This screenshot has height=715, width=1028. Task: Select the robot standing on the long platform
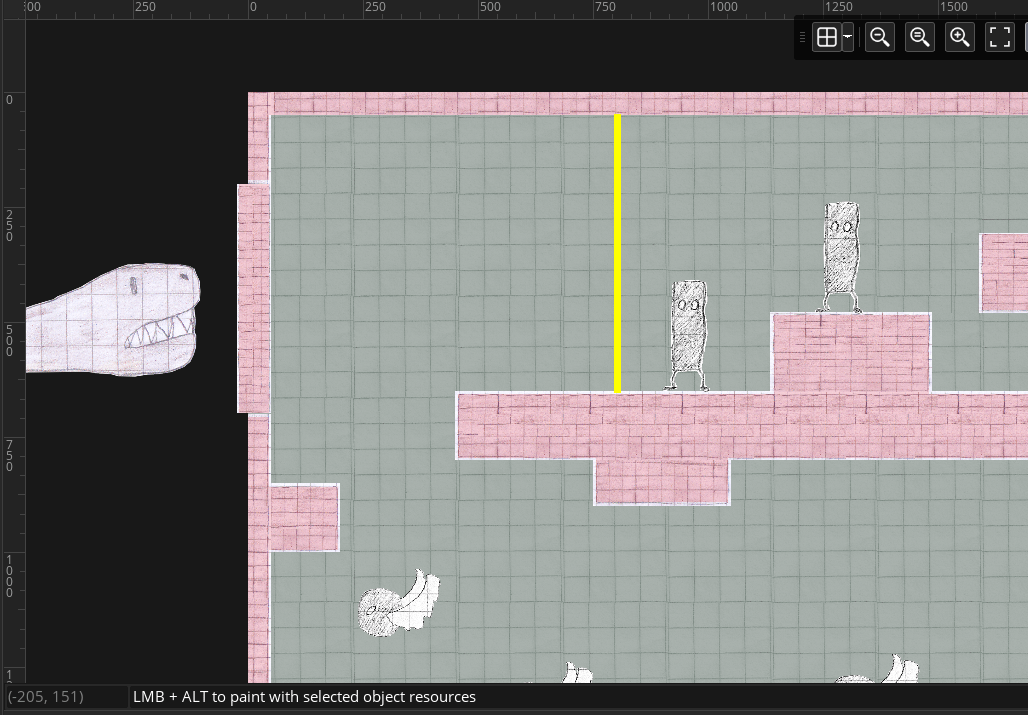688,336
